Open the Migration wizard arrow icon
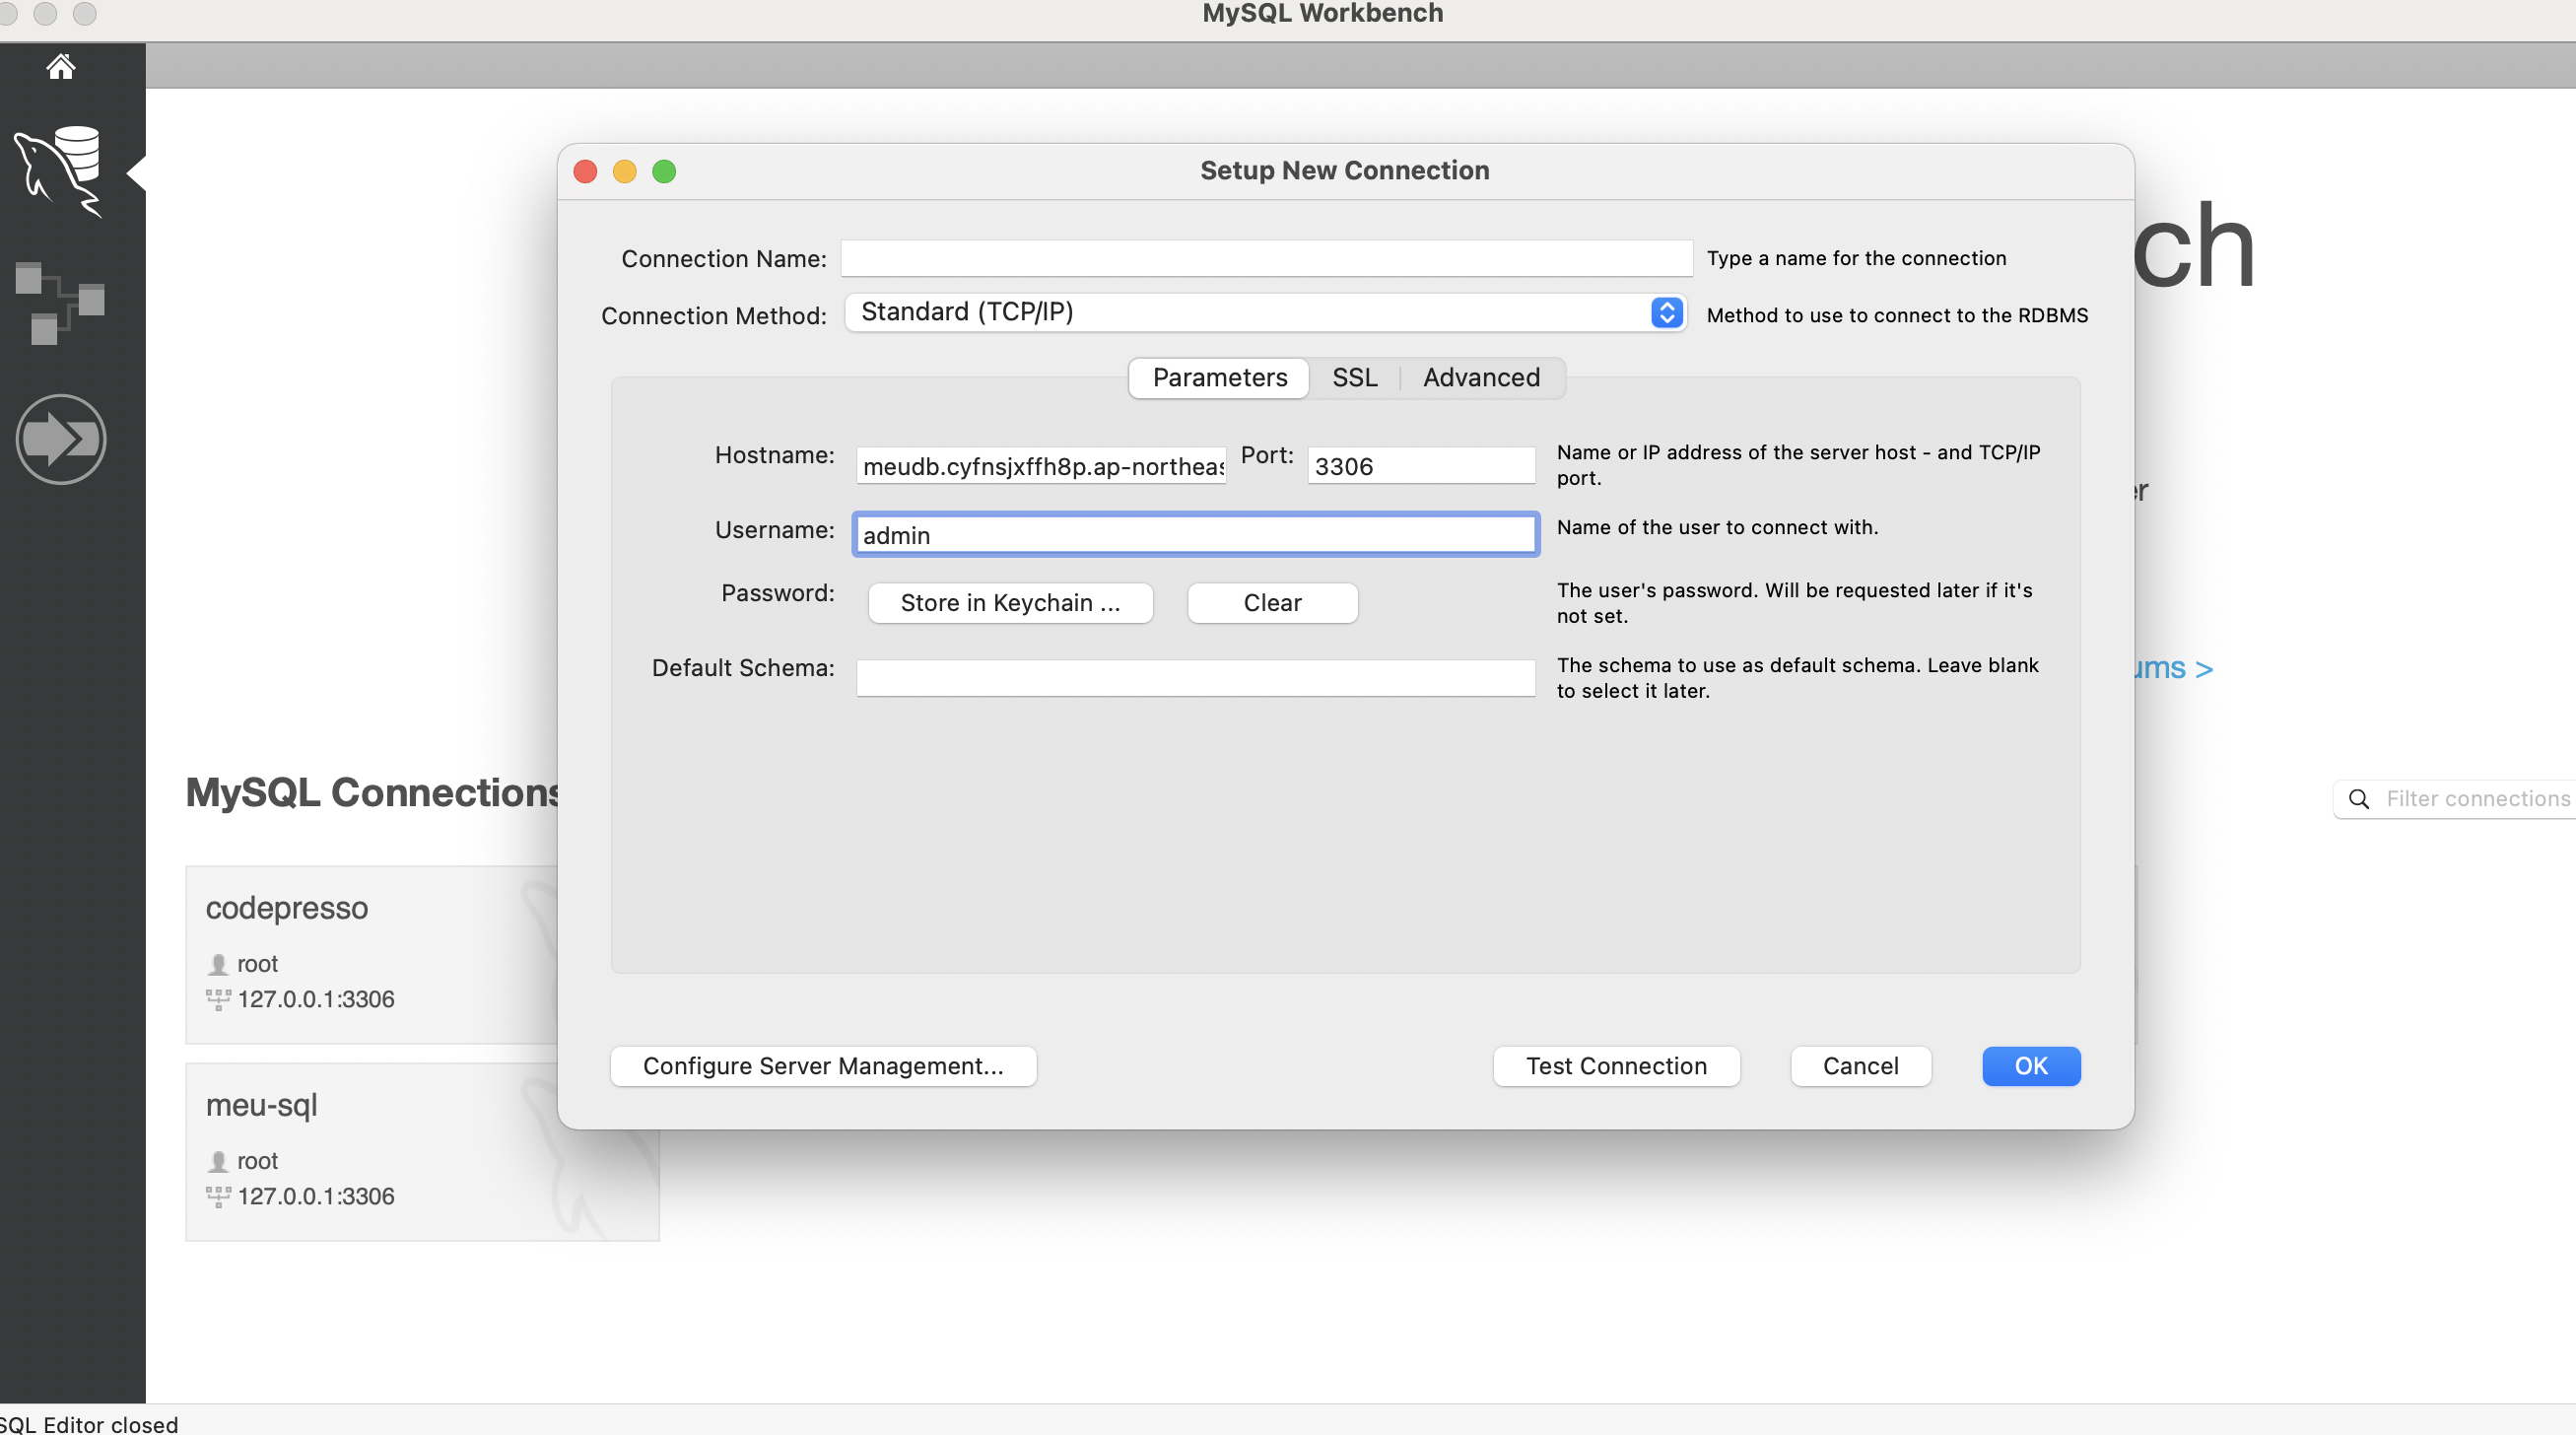 pos(60,439)
